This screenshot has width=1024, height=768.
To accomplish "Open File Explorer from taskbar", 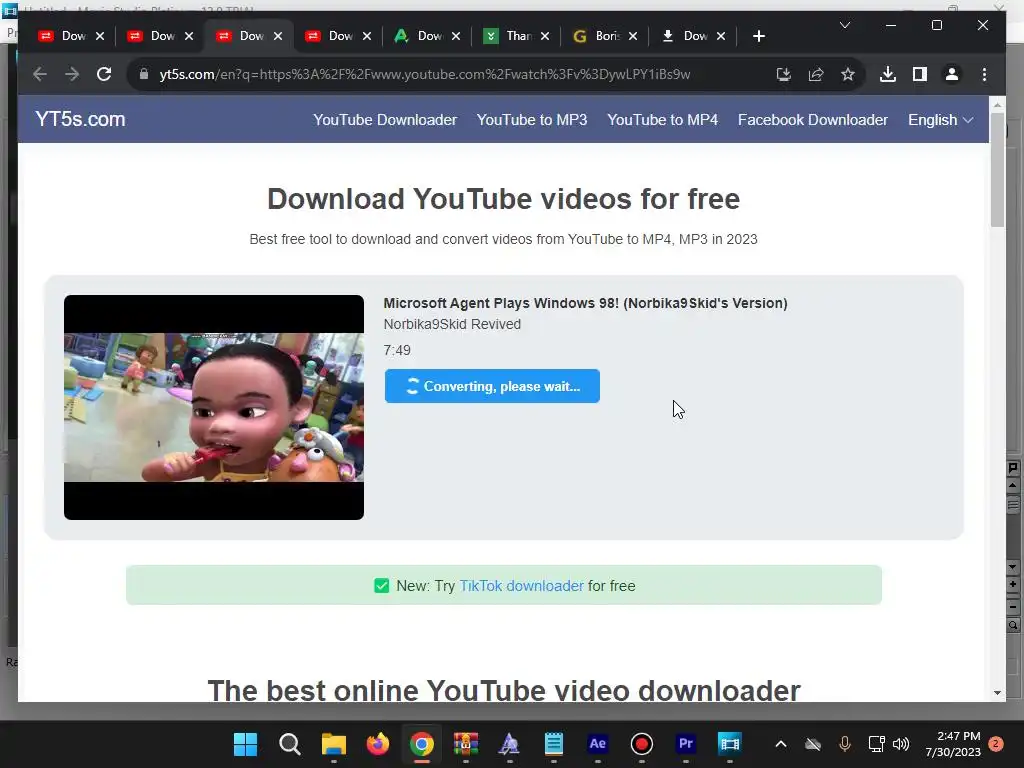I will click(334, 744).
